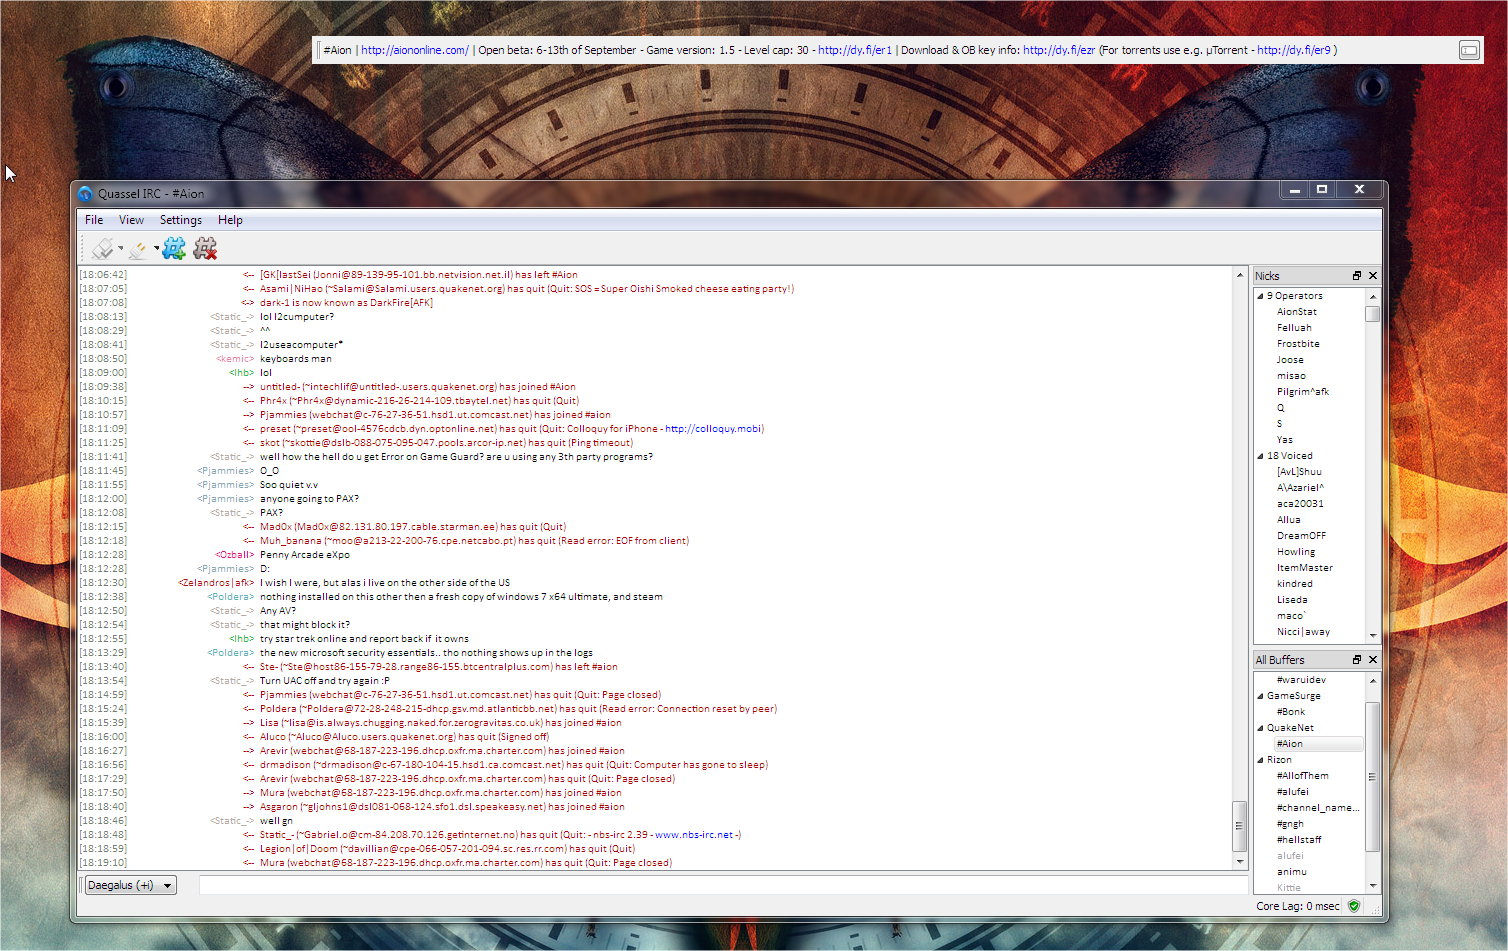Float the Nicks panel

point(1357,276)
